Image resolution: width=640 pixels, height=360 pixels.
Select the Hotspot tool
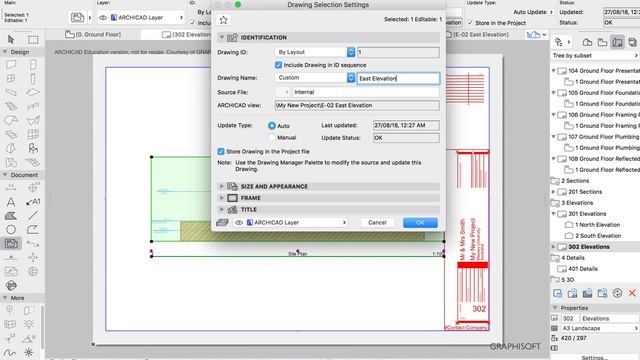coord(29,352)
